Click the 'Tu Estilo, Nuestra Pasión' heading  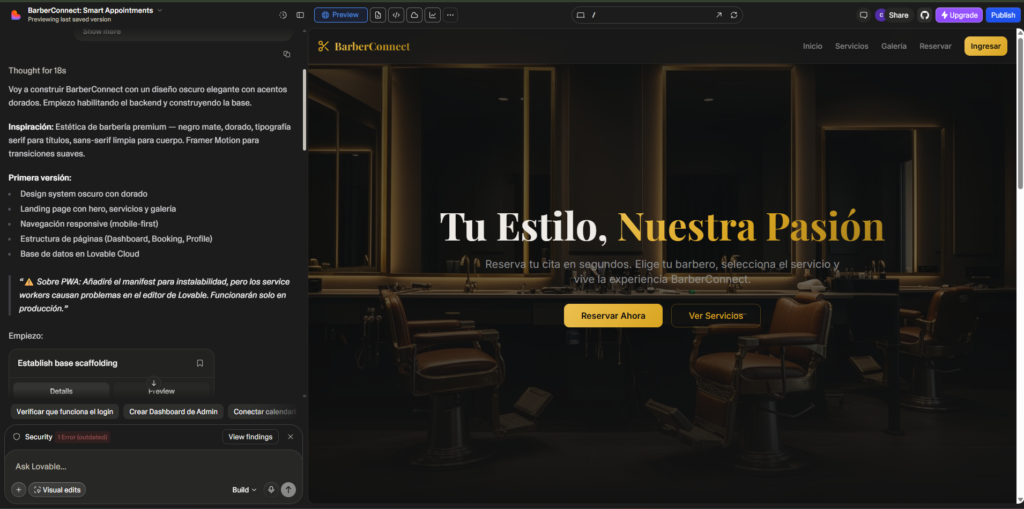(x=662, y=227)
